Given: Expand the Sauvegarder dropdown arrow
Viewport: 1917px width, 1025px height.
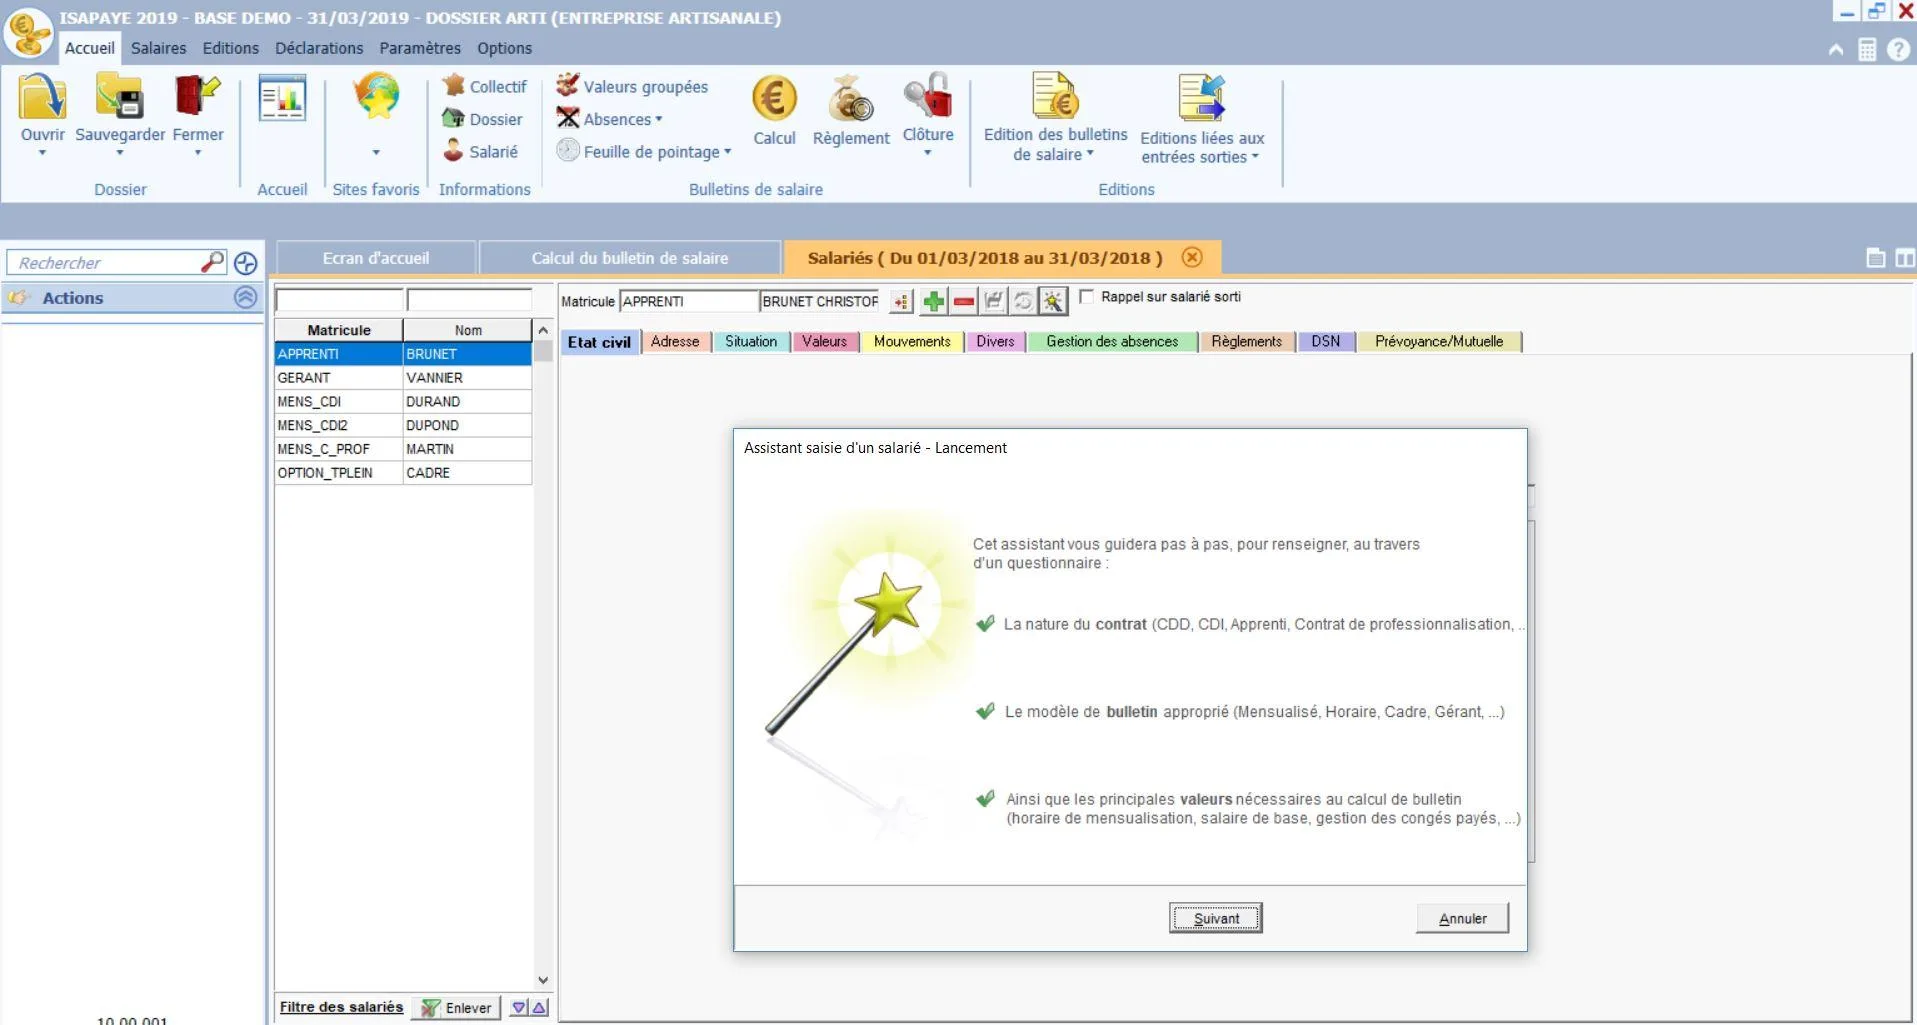Looking at the screenshot, I should [119, 153].
